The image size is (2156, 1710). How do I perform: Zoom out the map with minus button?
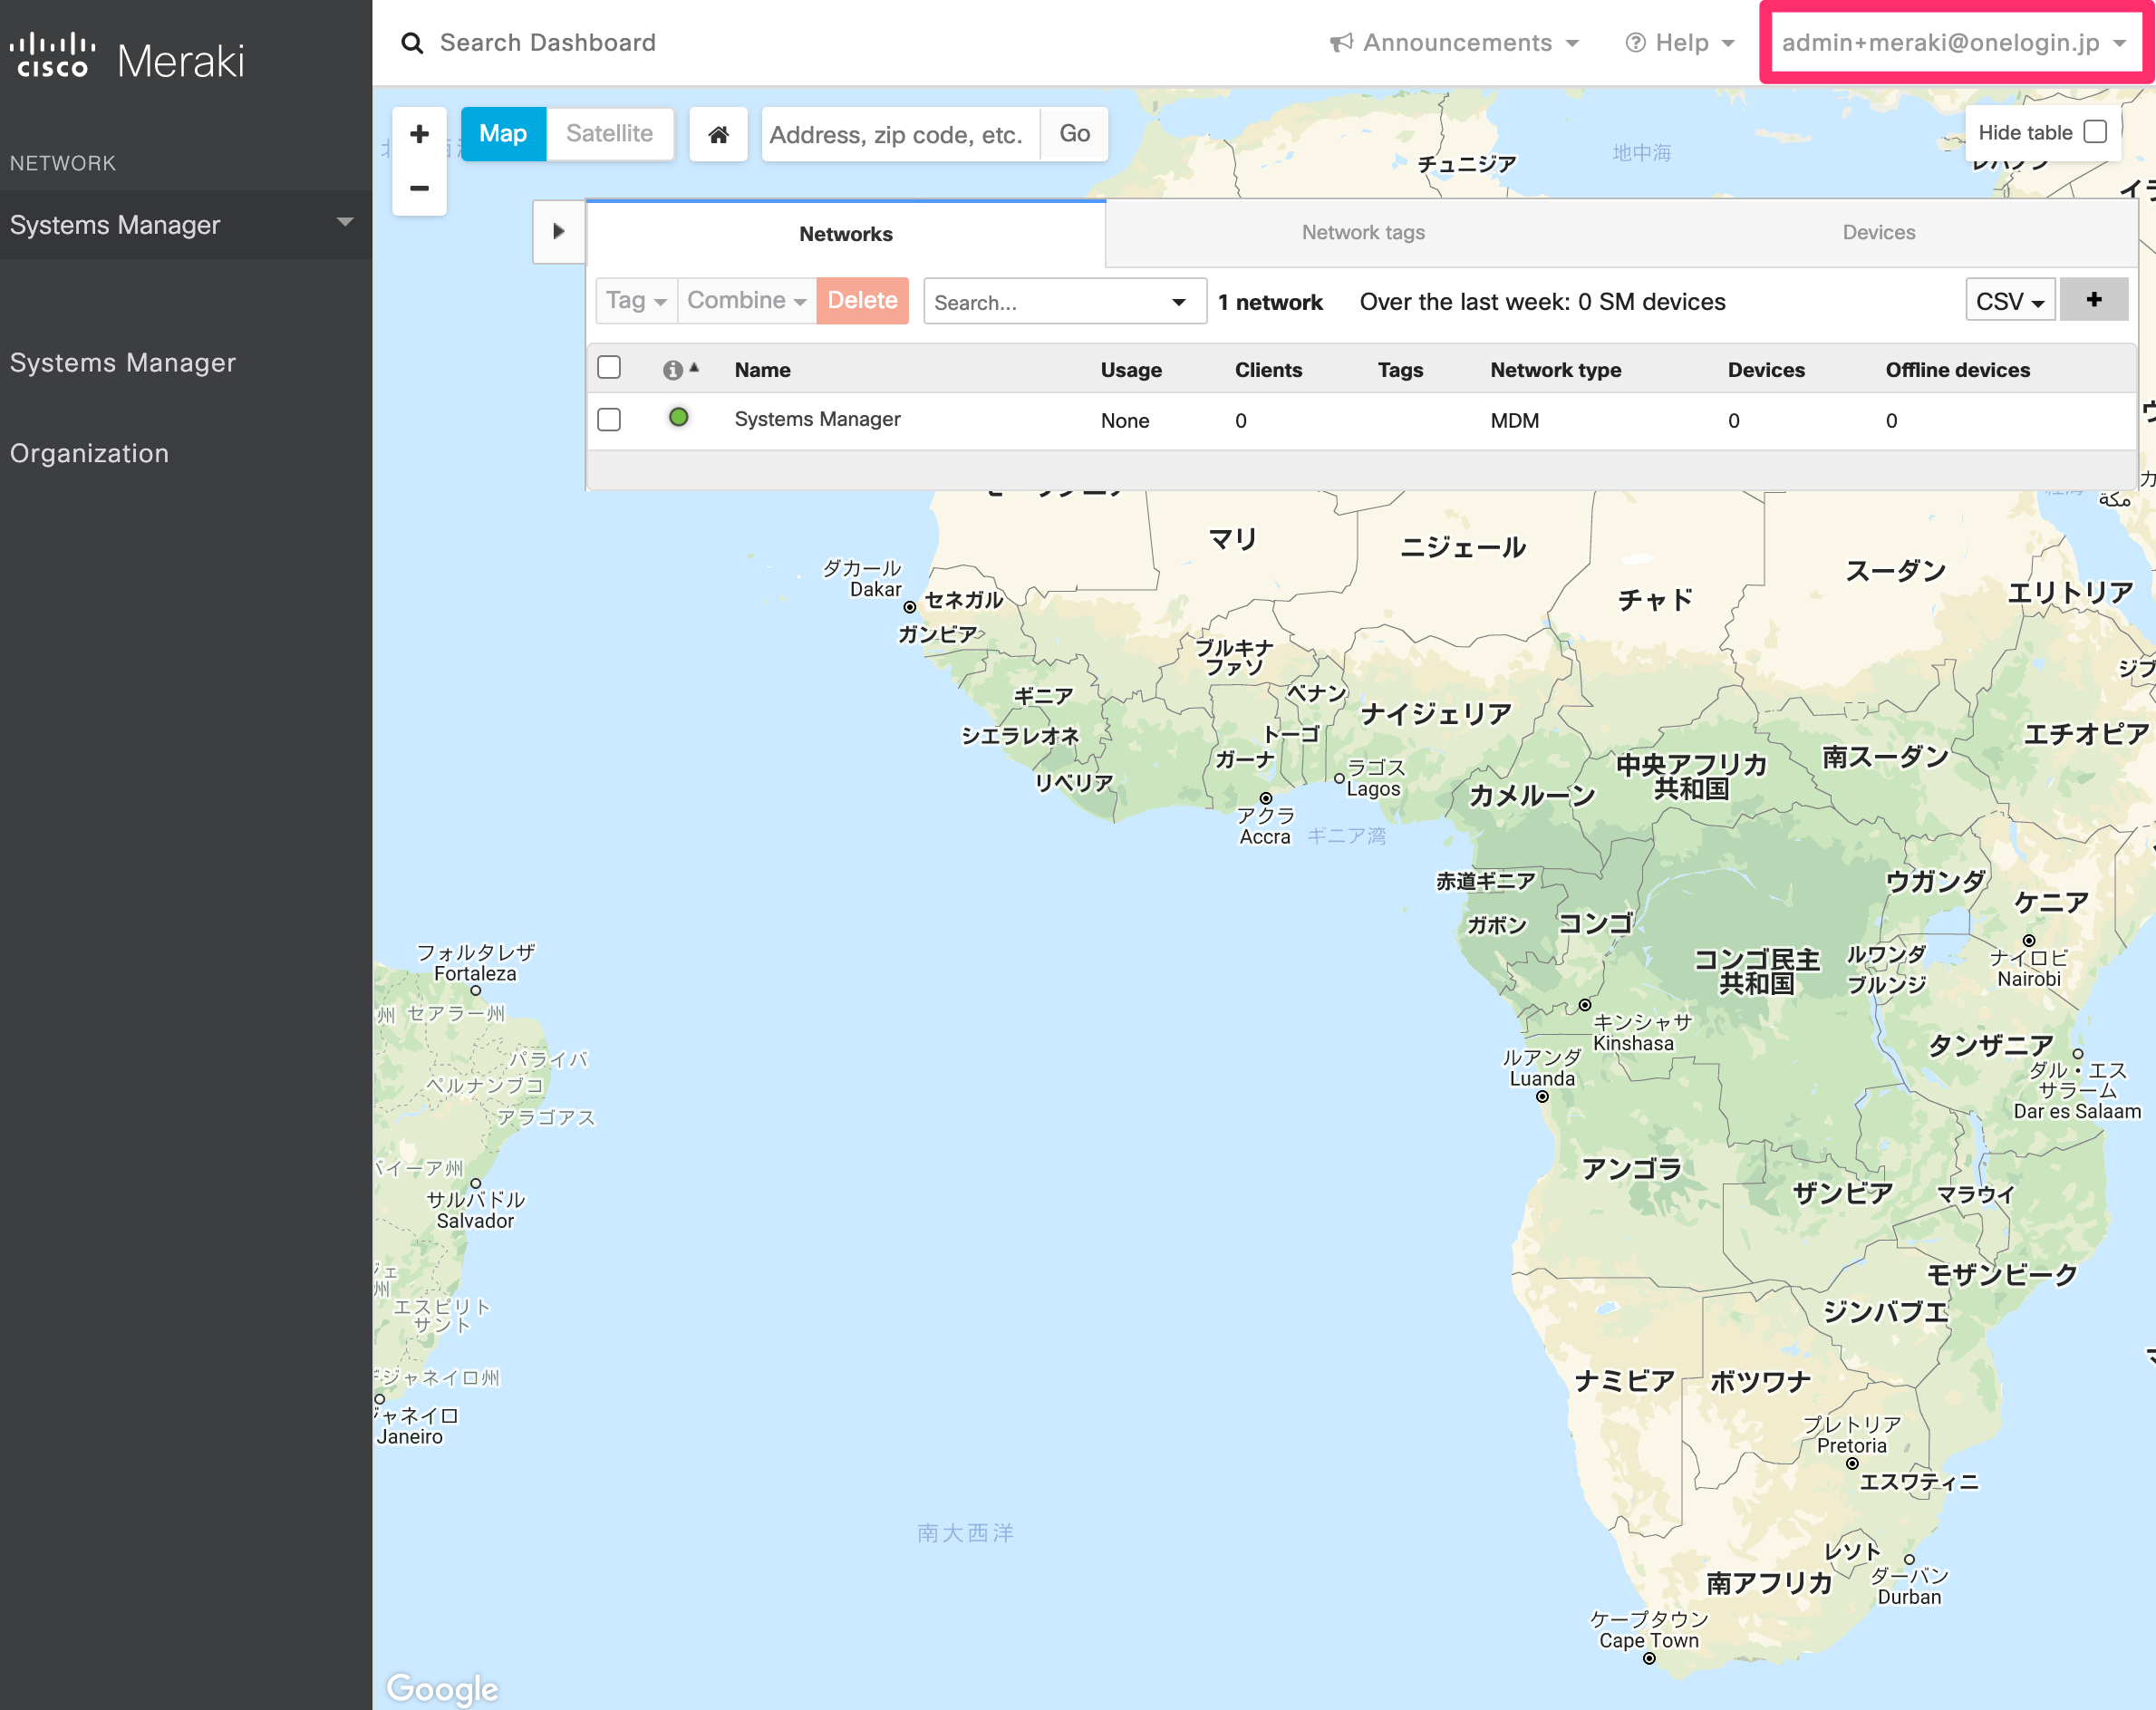point(420,188)
